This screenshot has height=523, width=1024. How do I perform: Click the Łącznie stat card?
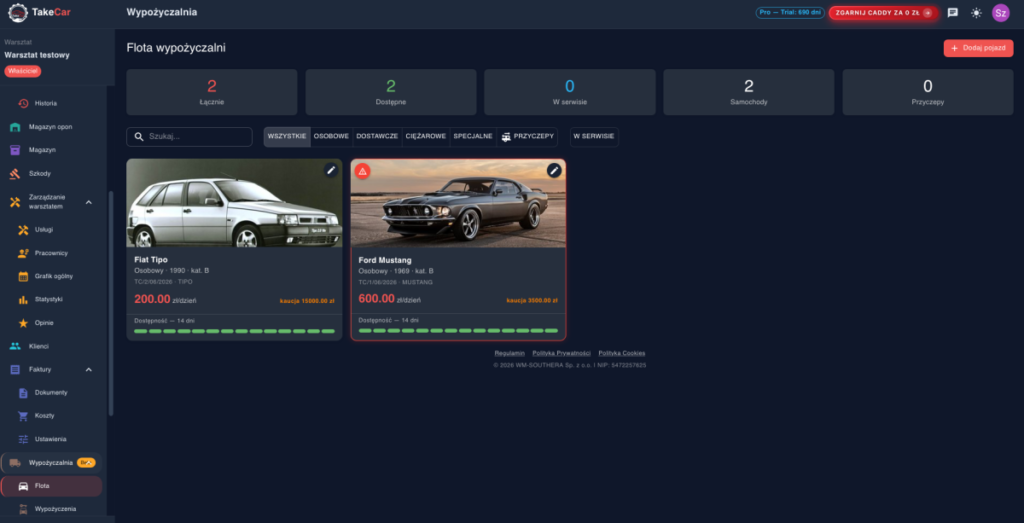tap(212, 92)
